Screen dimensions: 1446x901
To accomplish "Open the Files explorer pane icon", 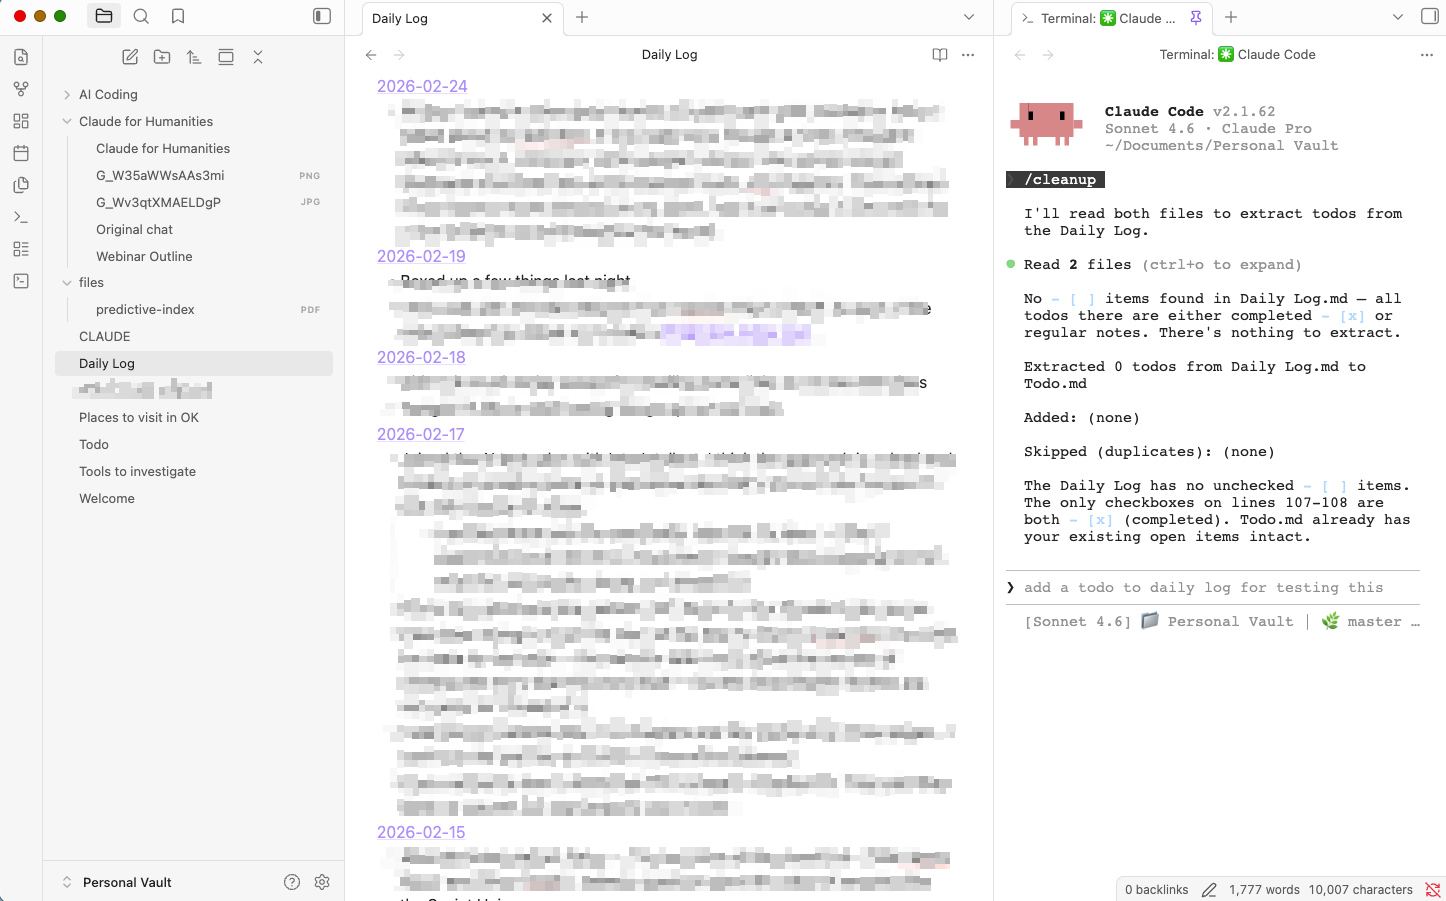I will [104, 16].
